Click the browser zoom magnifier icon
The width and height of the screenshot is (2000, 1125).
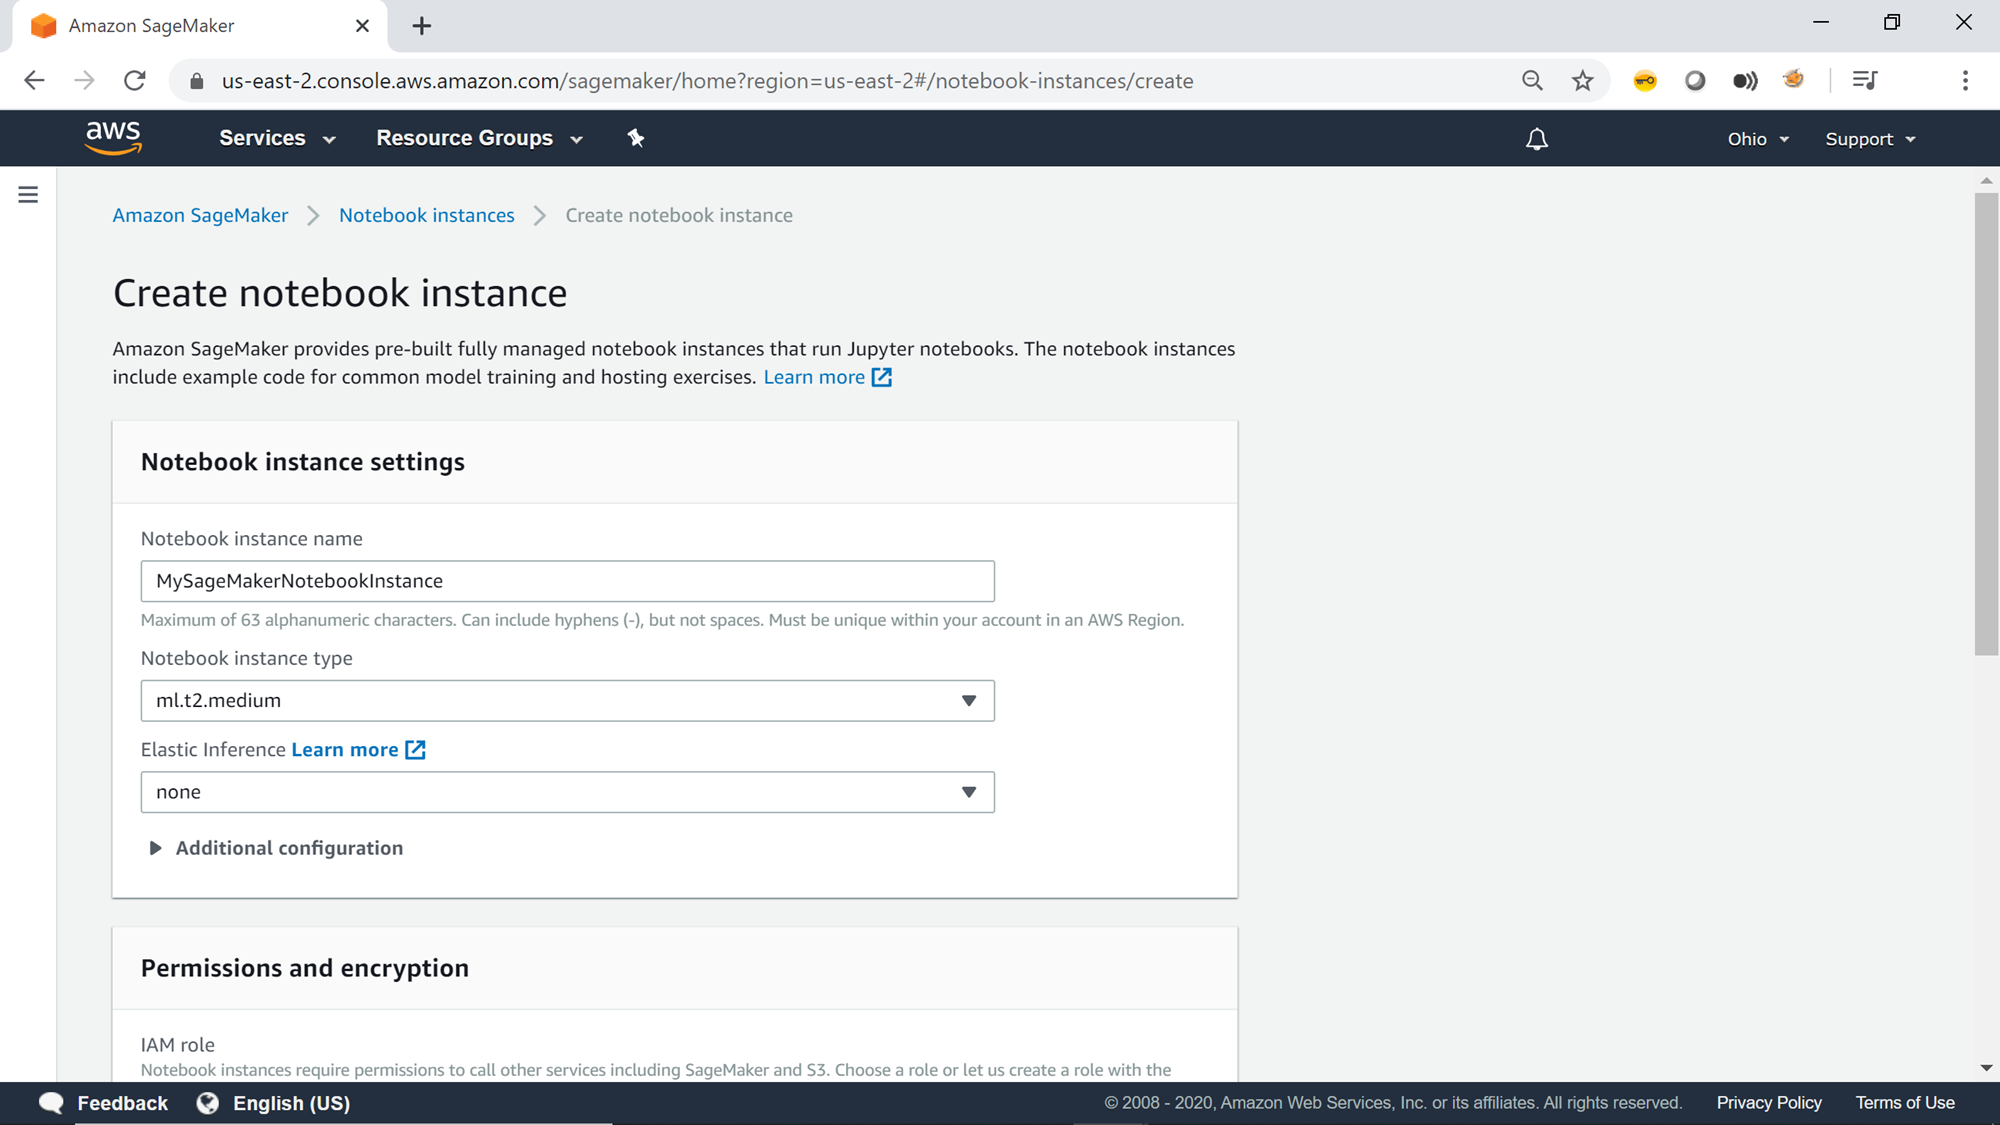click(1532, 81)
